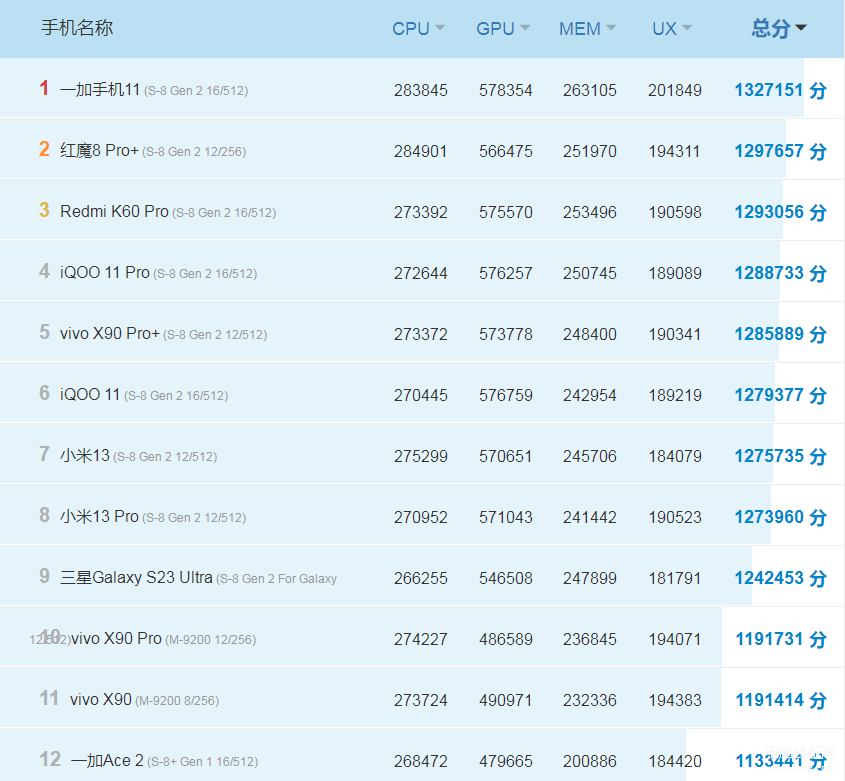Click rank number 12 beside 一加Ace 2
Image resolution: width=845 pixels, height=781 pixels.
pyautogui.click(x=50, y=759)
